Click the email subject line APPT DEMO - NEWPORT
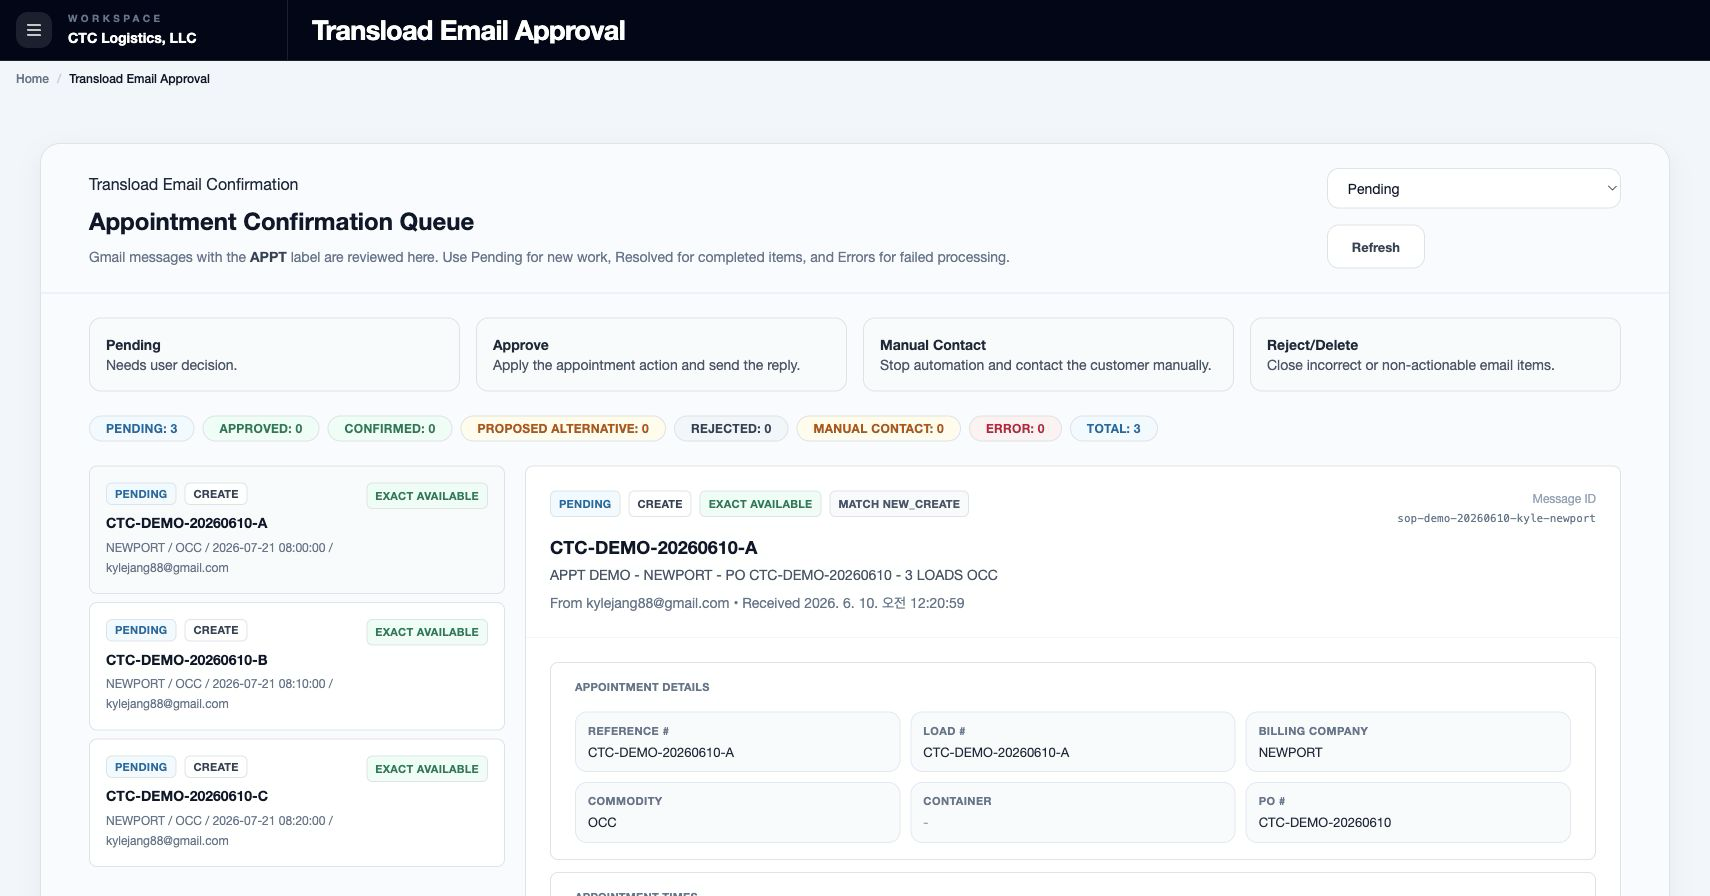 pos(774,575)
